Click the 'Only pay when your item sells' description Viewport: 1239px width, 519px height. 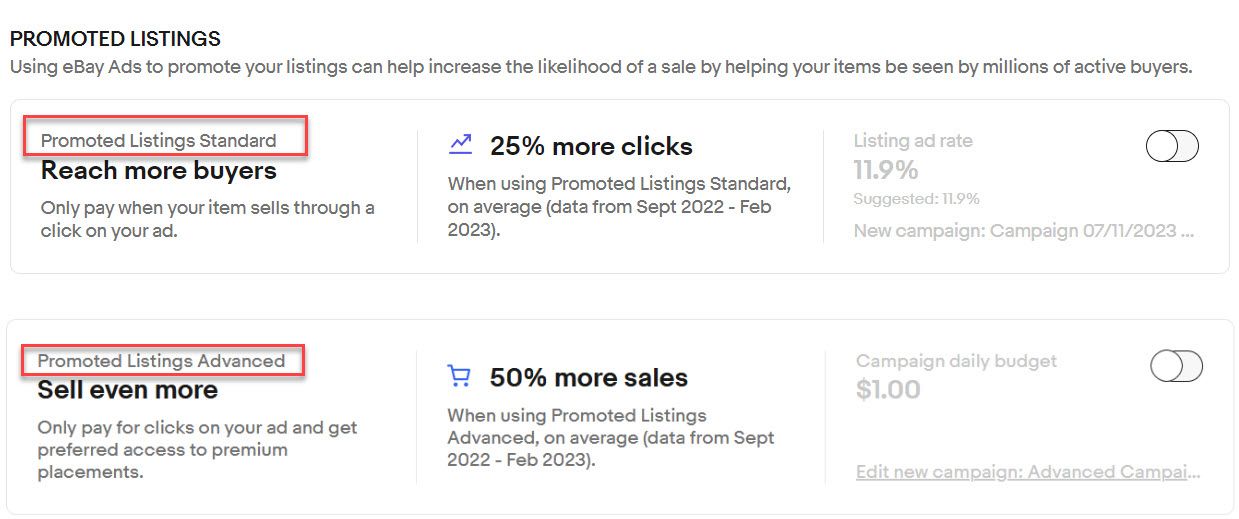(208, 219)
